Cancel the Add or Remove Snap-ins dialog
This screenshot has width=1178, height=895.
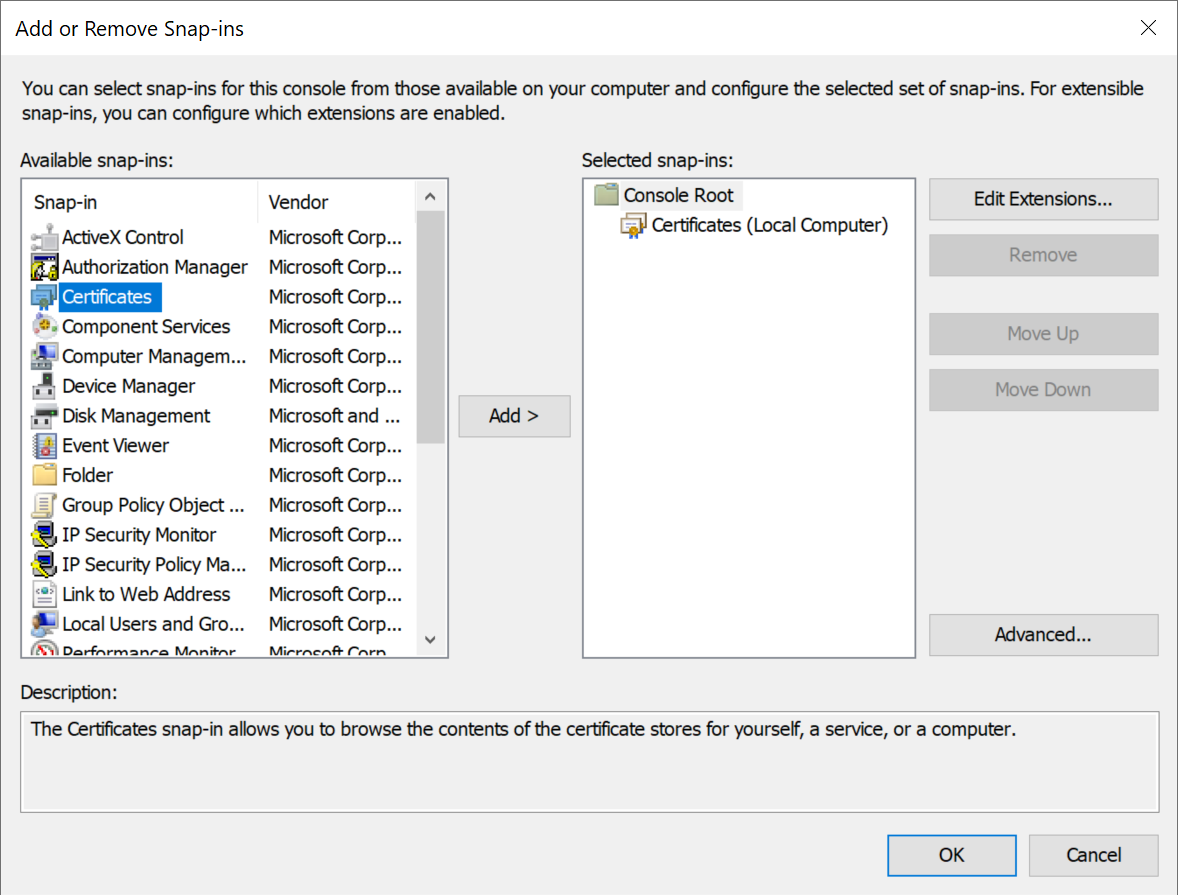pos(1093,855)
